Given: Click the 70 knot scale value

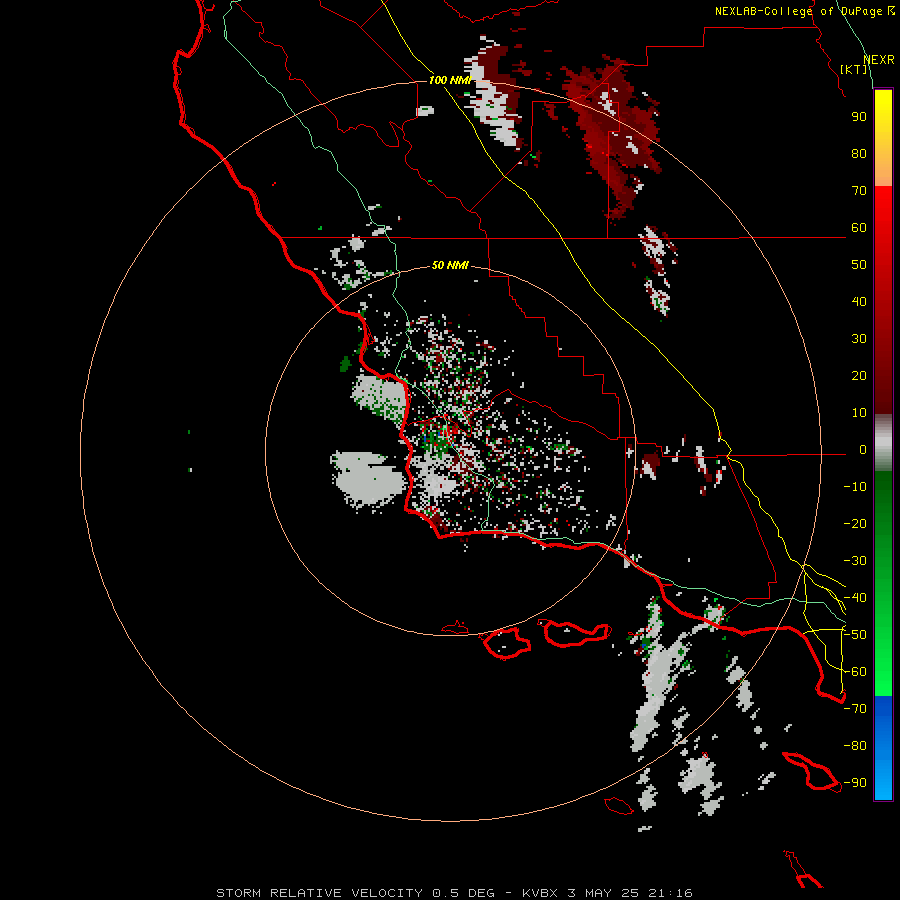Looking at the screenshot, I should tap(859, 191).
